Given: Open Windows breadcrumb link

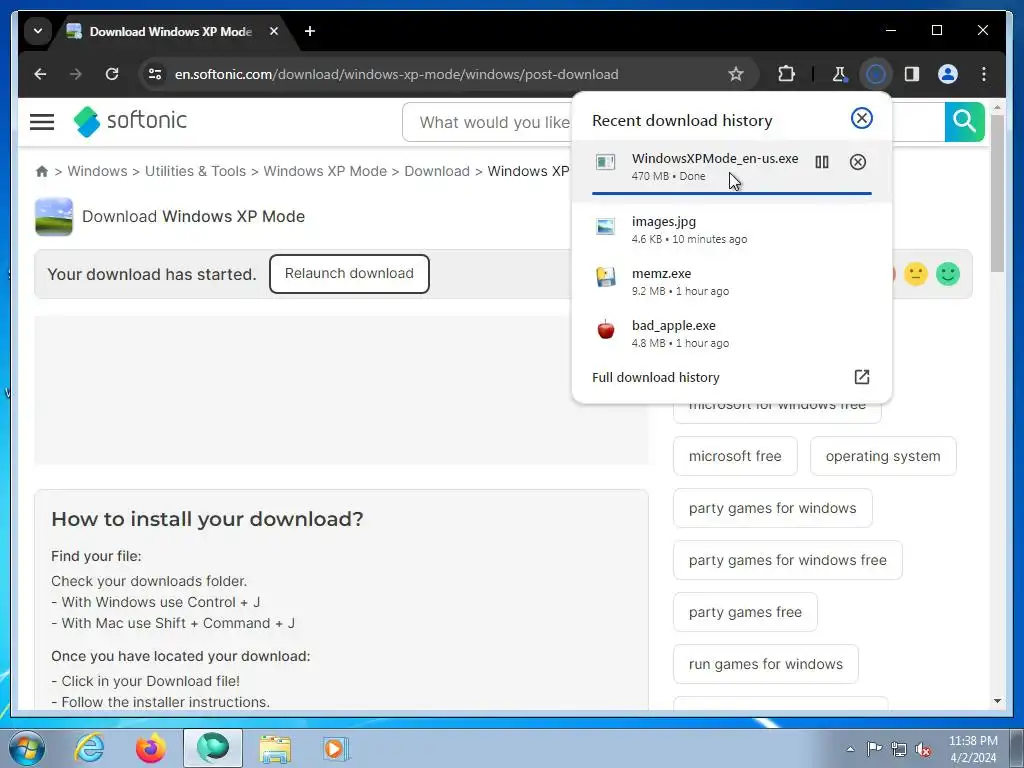Looking at the screenshot, I should point(97,171).
